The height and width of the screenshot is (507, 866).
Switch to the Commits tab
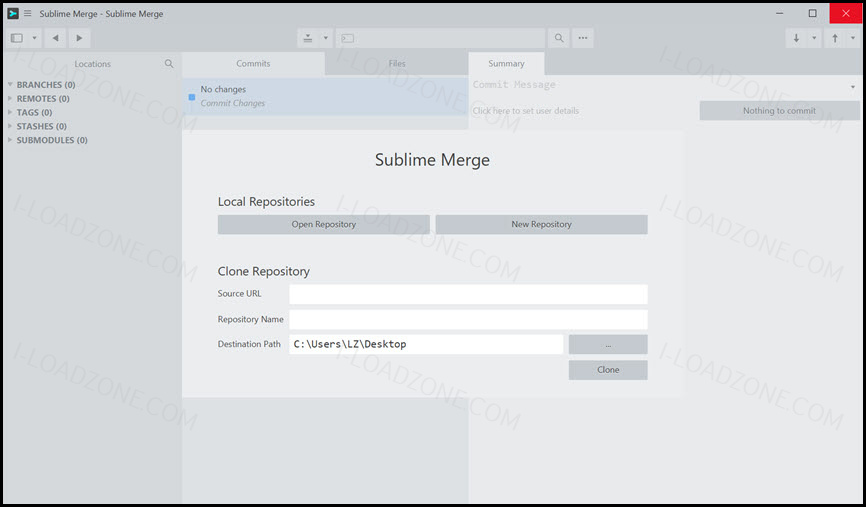click(x=253, y=64)
